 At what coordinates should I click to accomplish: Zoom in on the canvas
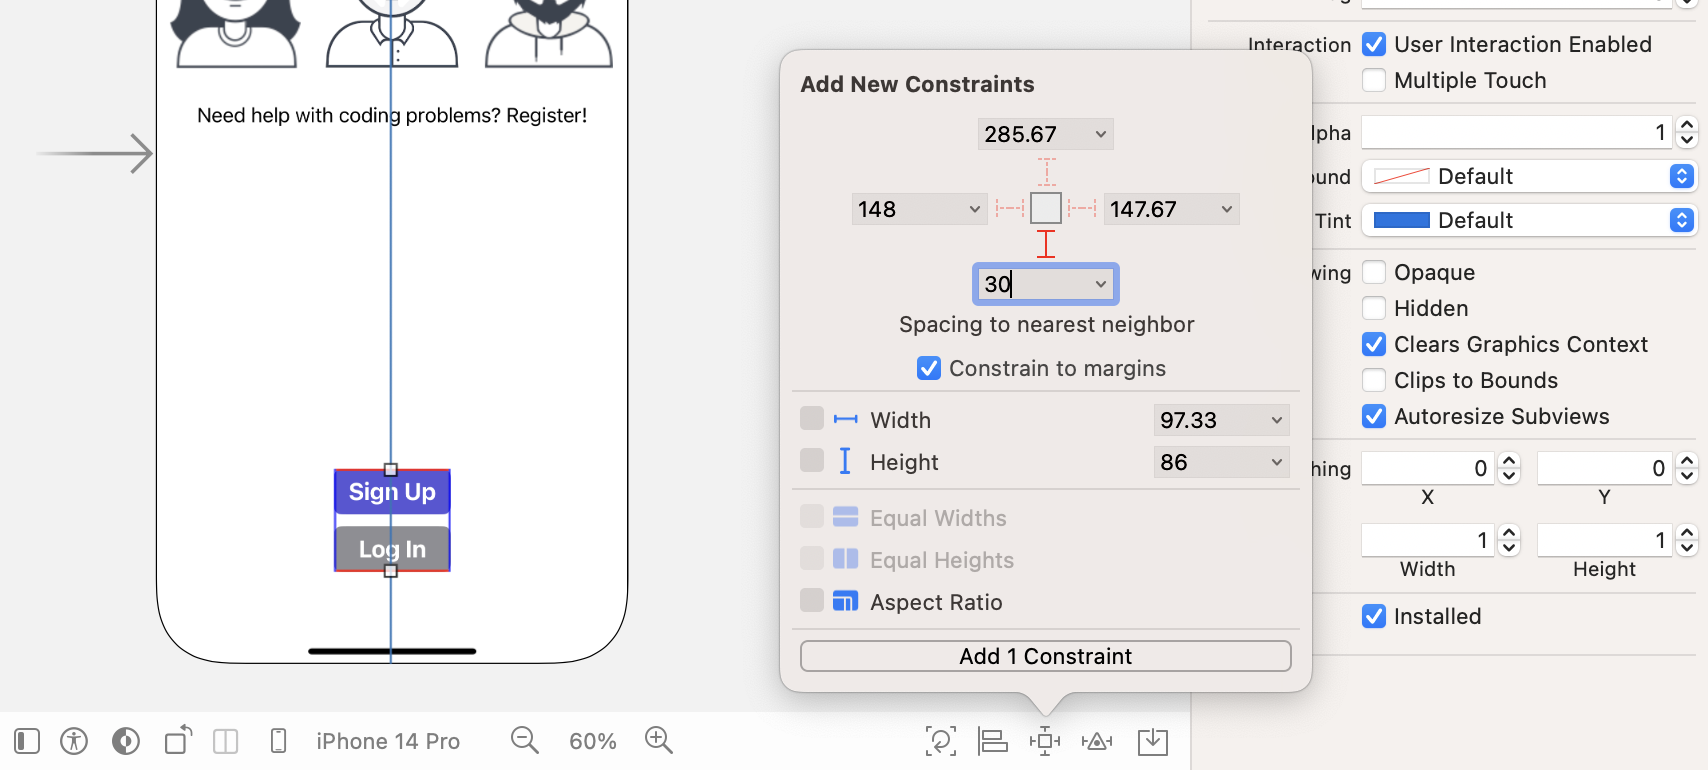click(x=659, y=740)
